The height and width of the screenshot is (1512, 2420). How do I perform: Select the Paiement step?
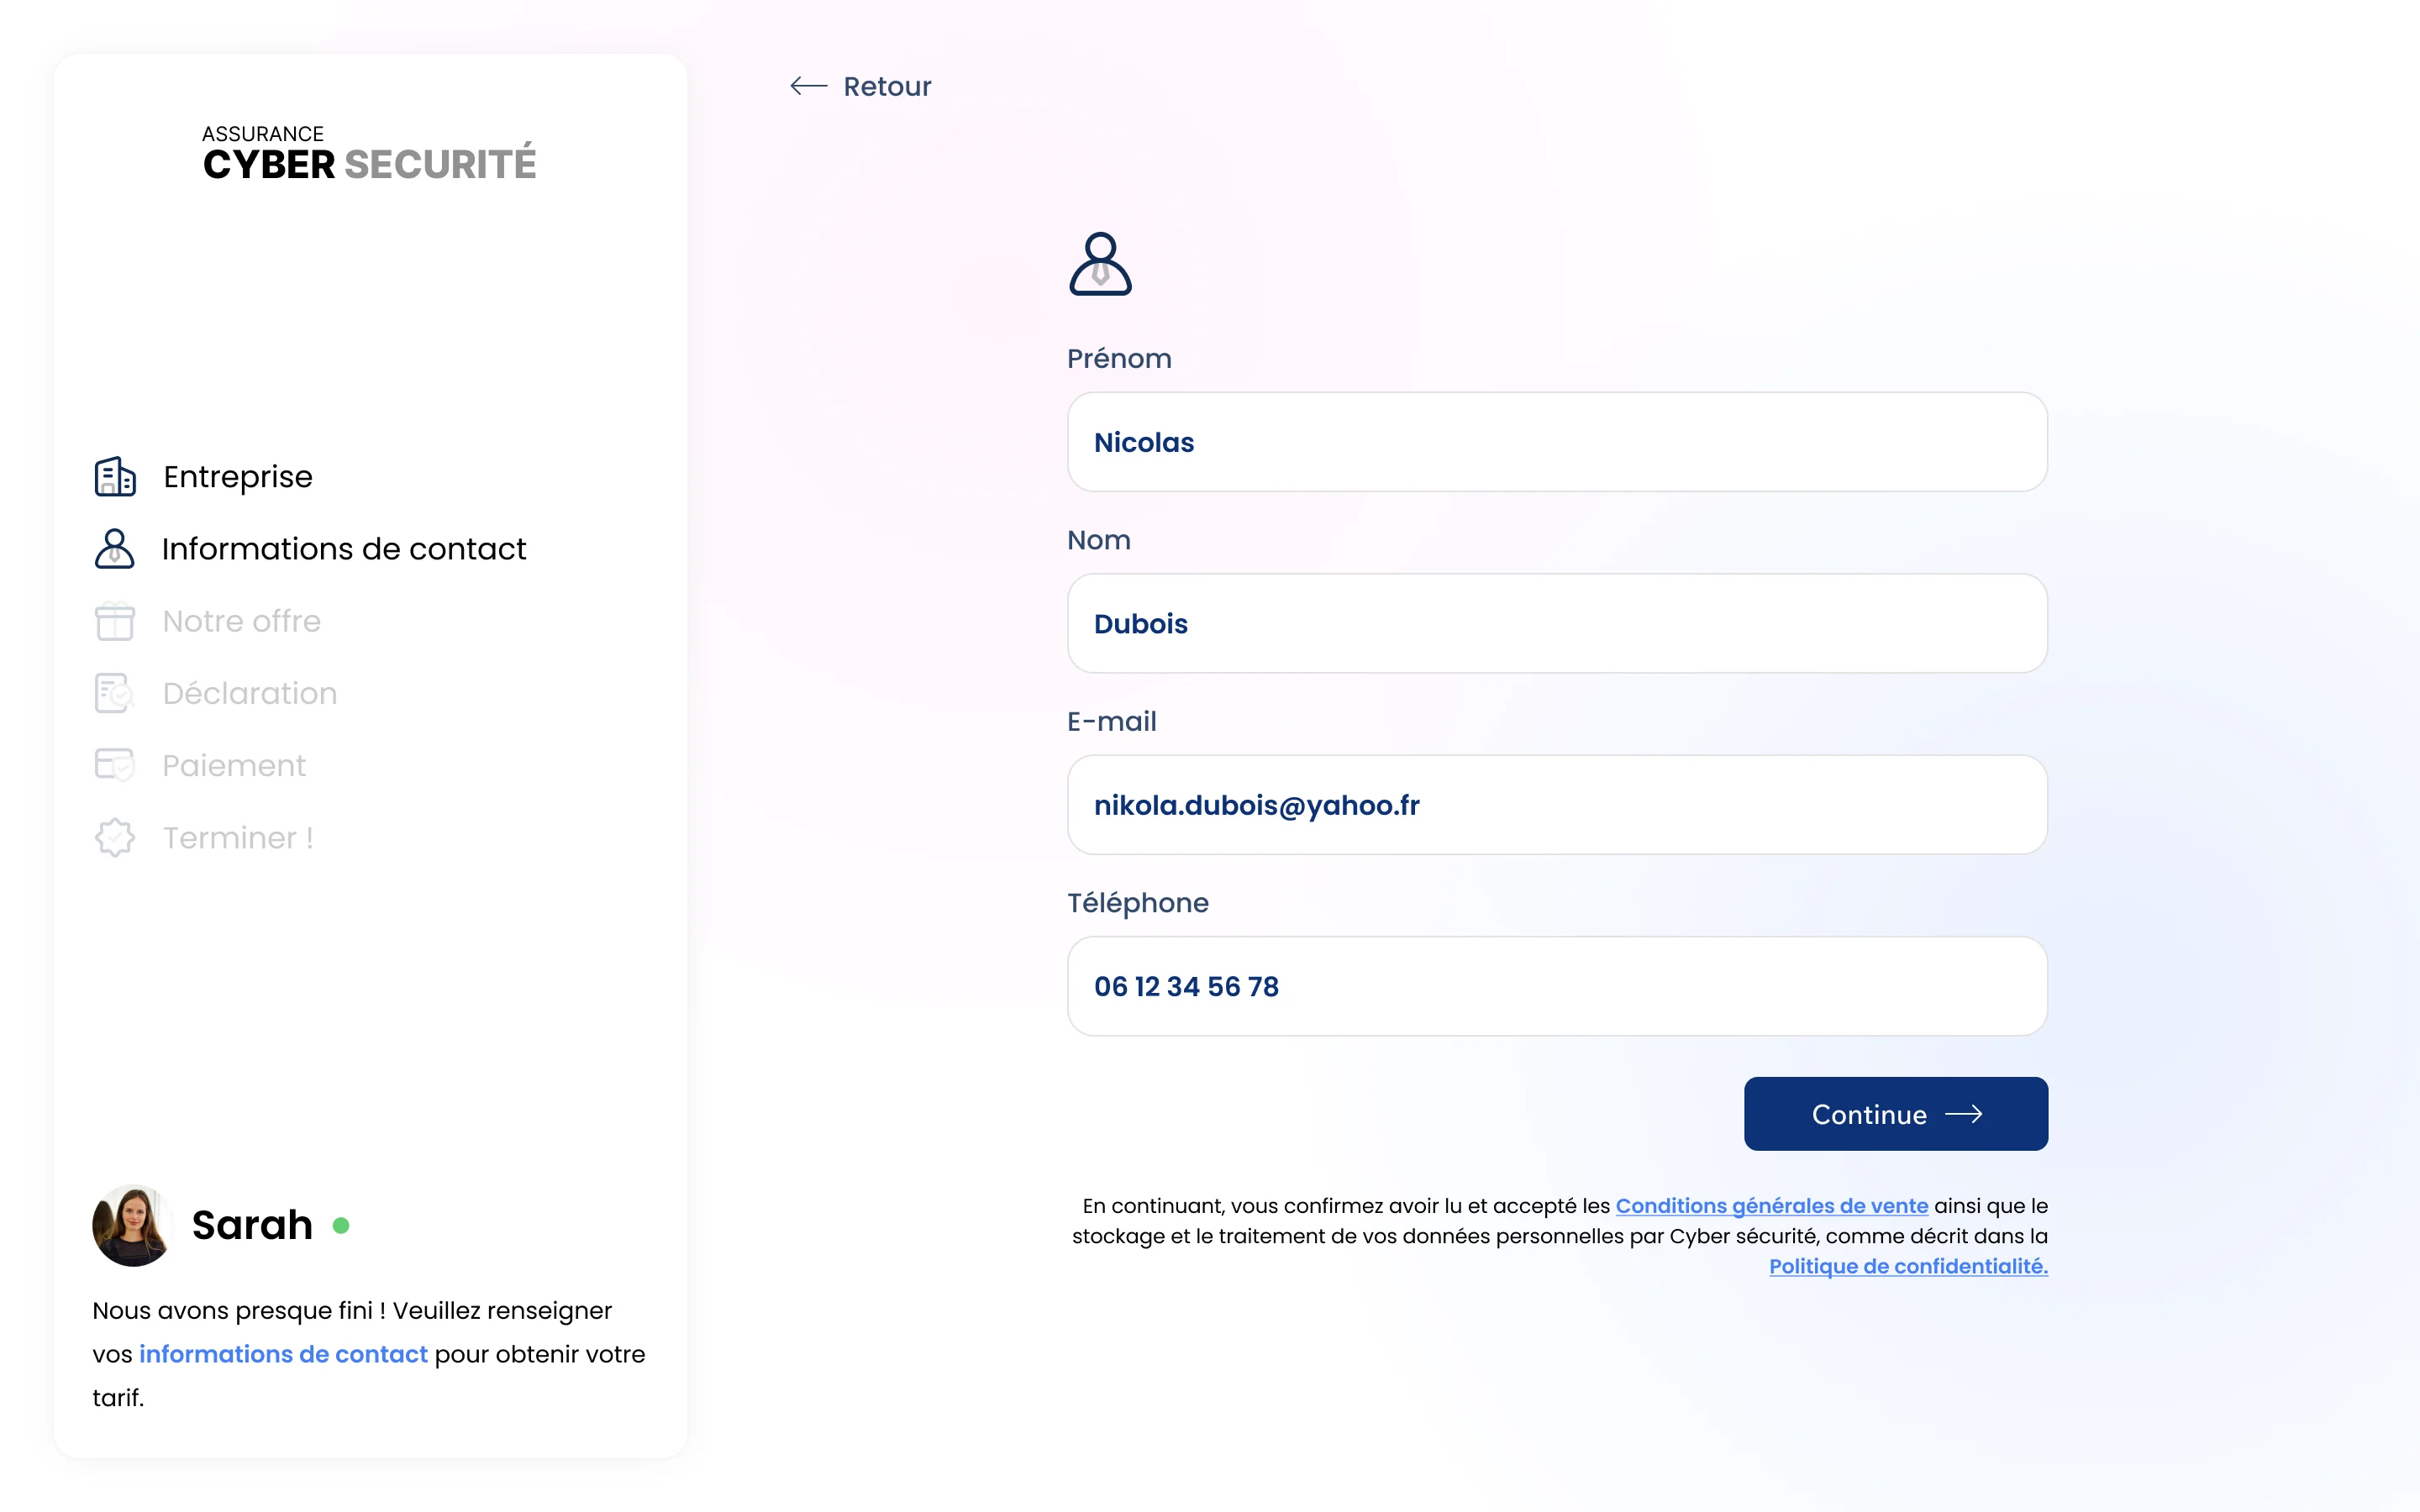pyautogui.click(x=200, y=765)
